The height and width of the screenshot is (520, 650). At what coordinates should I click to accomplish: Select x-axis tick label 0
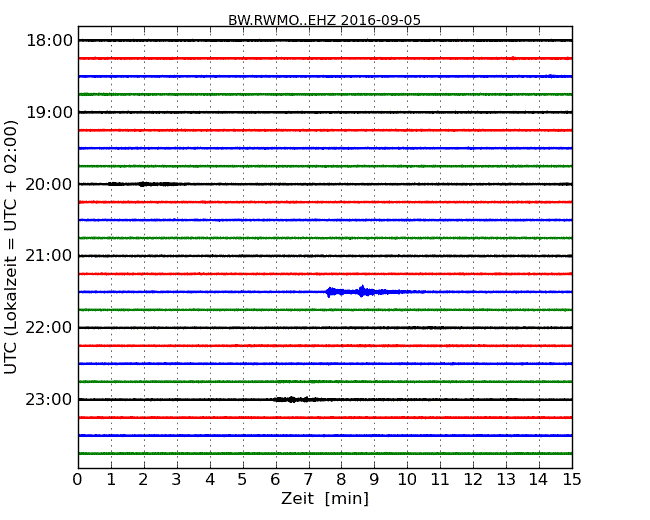[x=78, y=479]
